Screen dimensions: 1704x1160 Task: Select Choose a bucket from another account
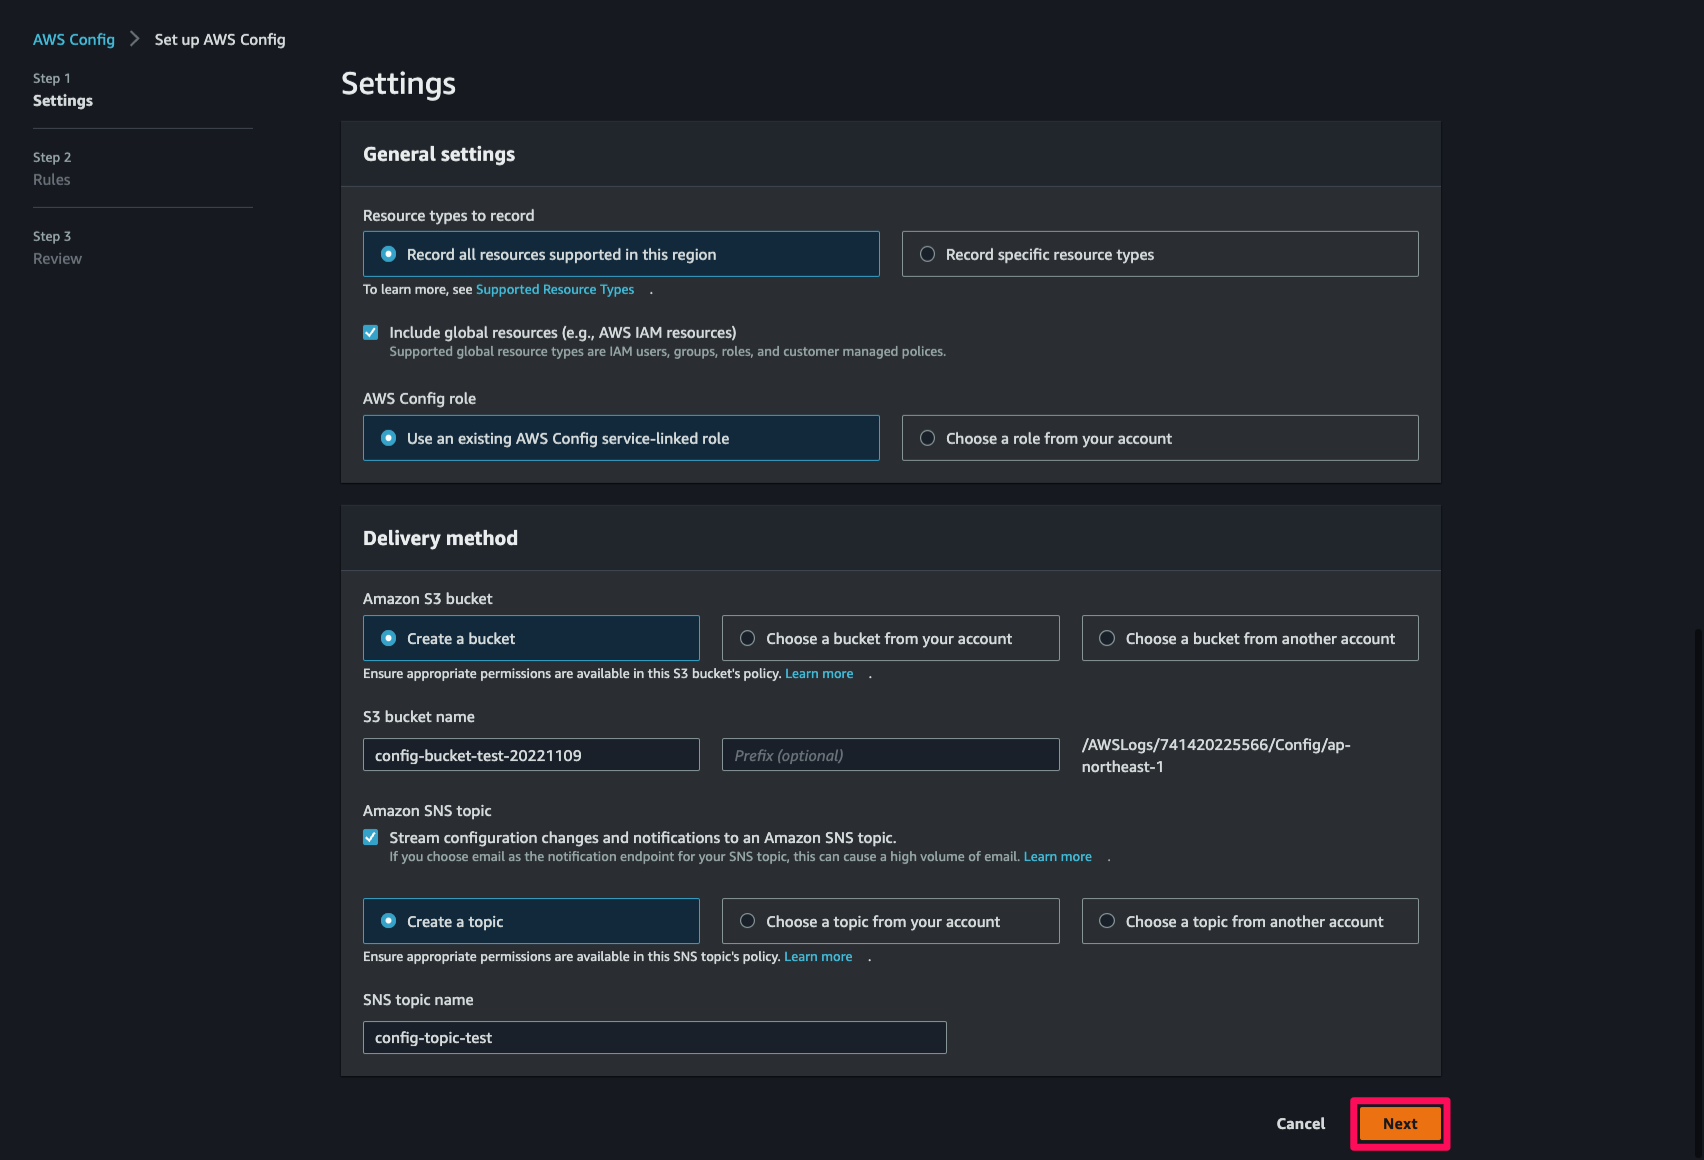pyautogui.click(x=1250, y=638)
